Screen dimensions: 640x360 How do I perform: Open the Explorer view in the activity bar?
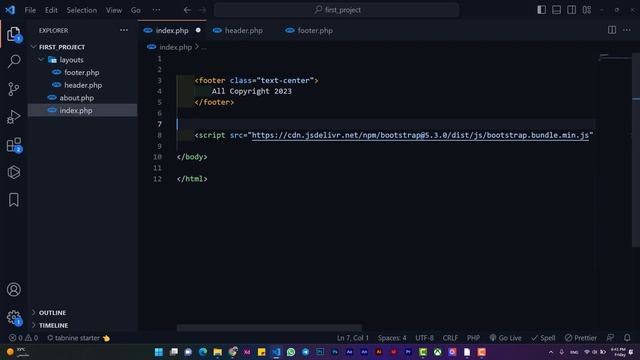(x=13, y=34)
